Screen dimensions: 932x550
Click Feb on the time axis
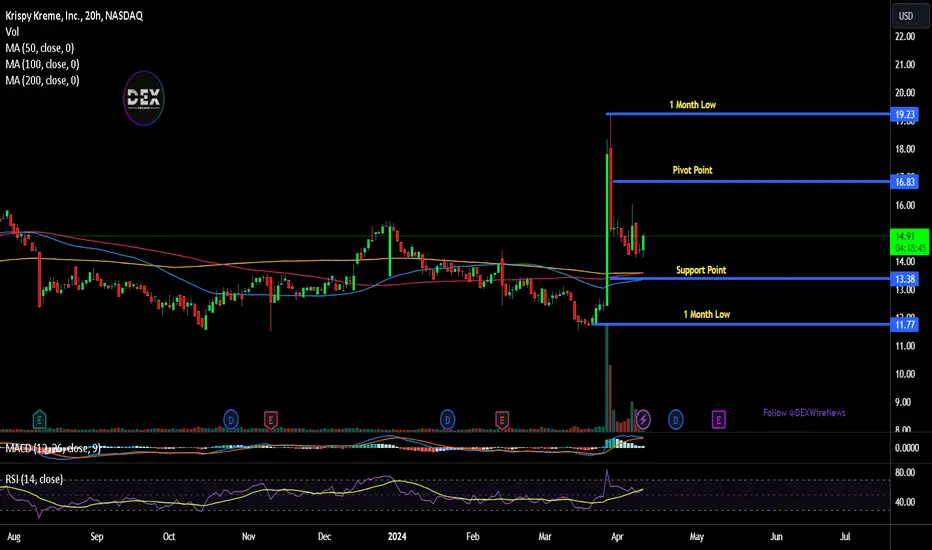click(473, 536)
